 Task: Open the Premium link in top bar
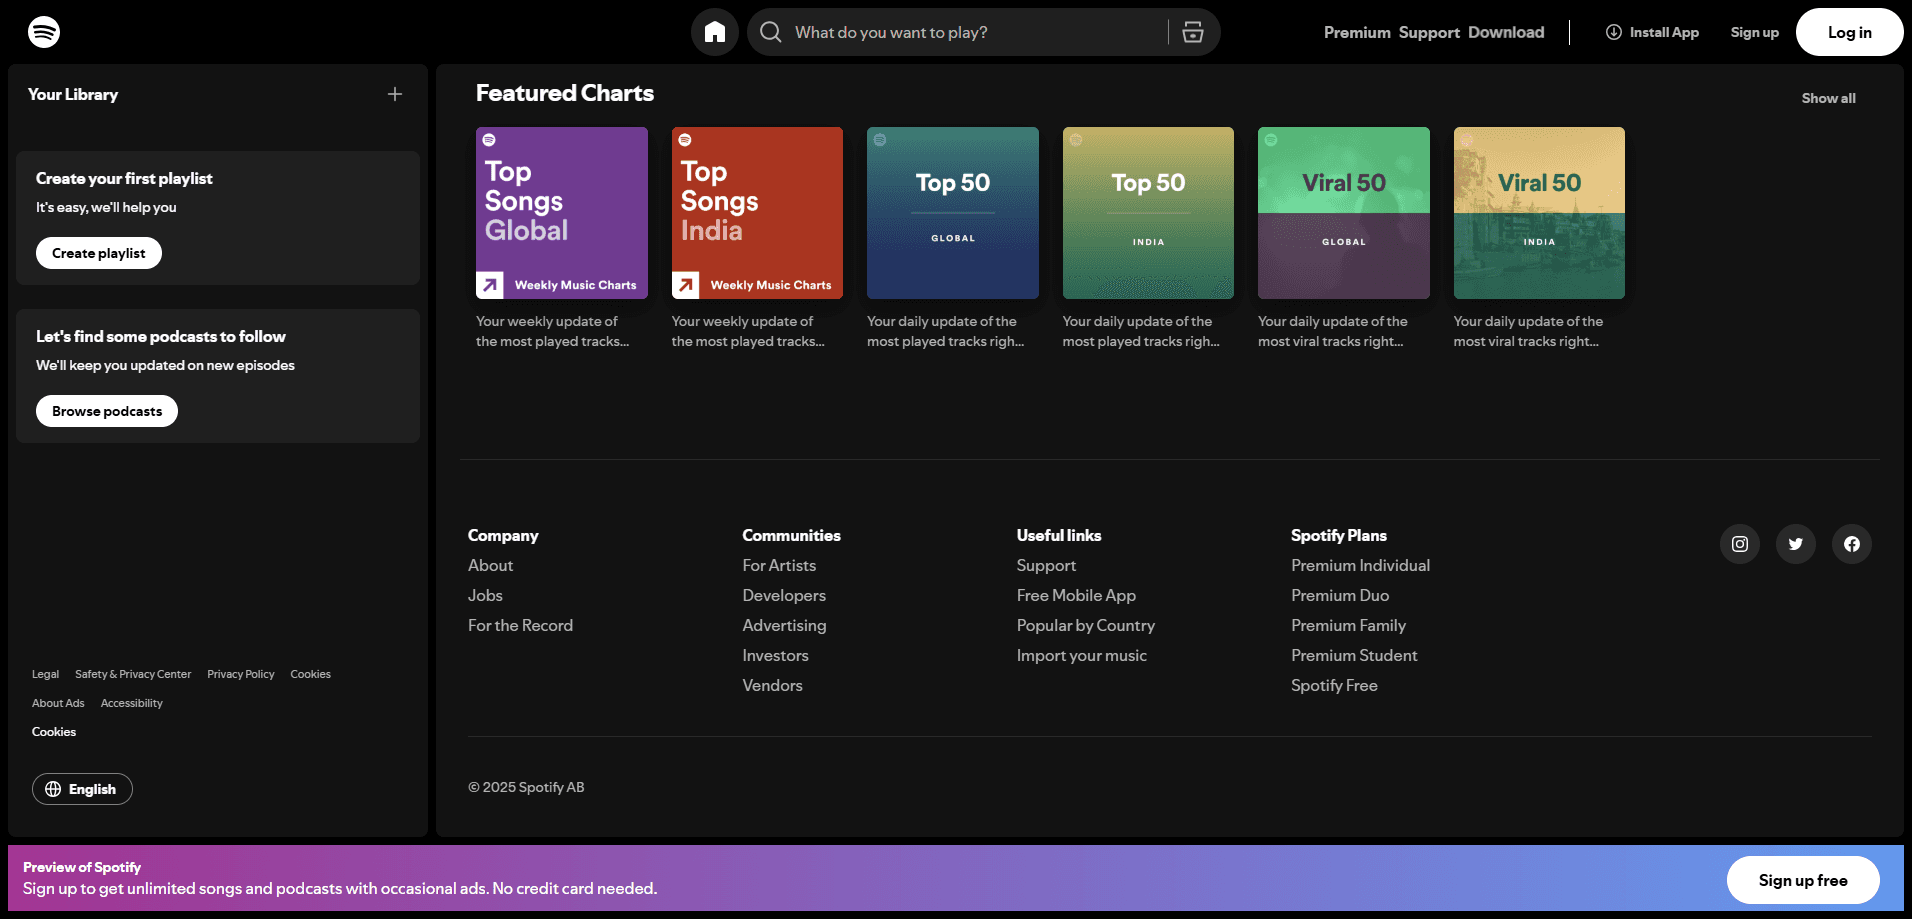[x=1357, y=32]
